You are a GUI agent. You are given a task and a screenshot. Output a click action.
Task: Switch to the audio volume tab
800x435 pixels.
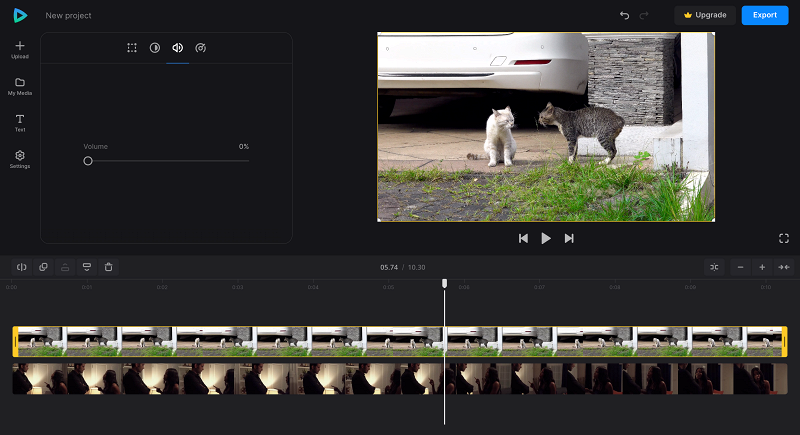pyautogui.click(x=178, y=48)
